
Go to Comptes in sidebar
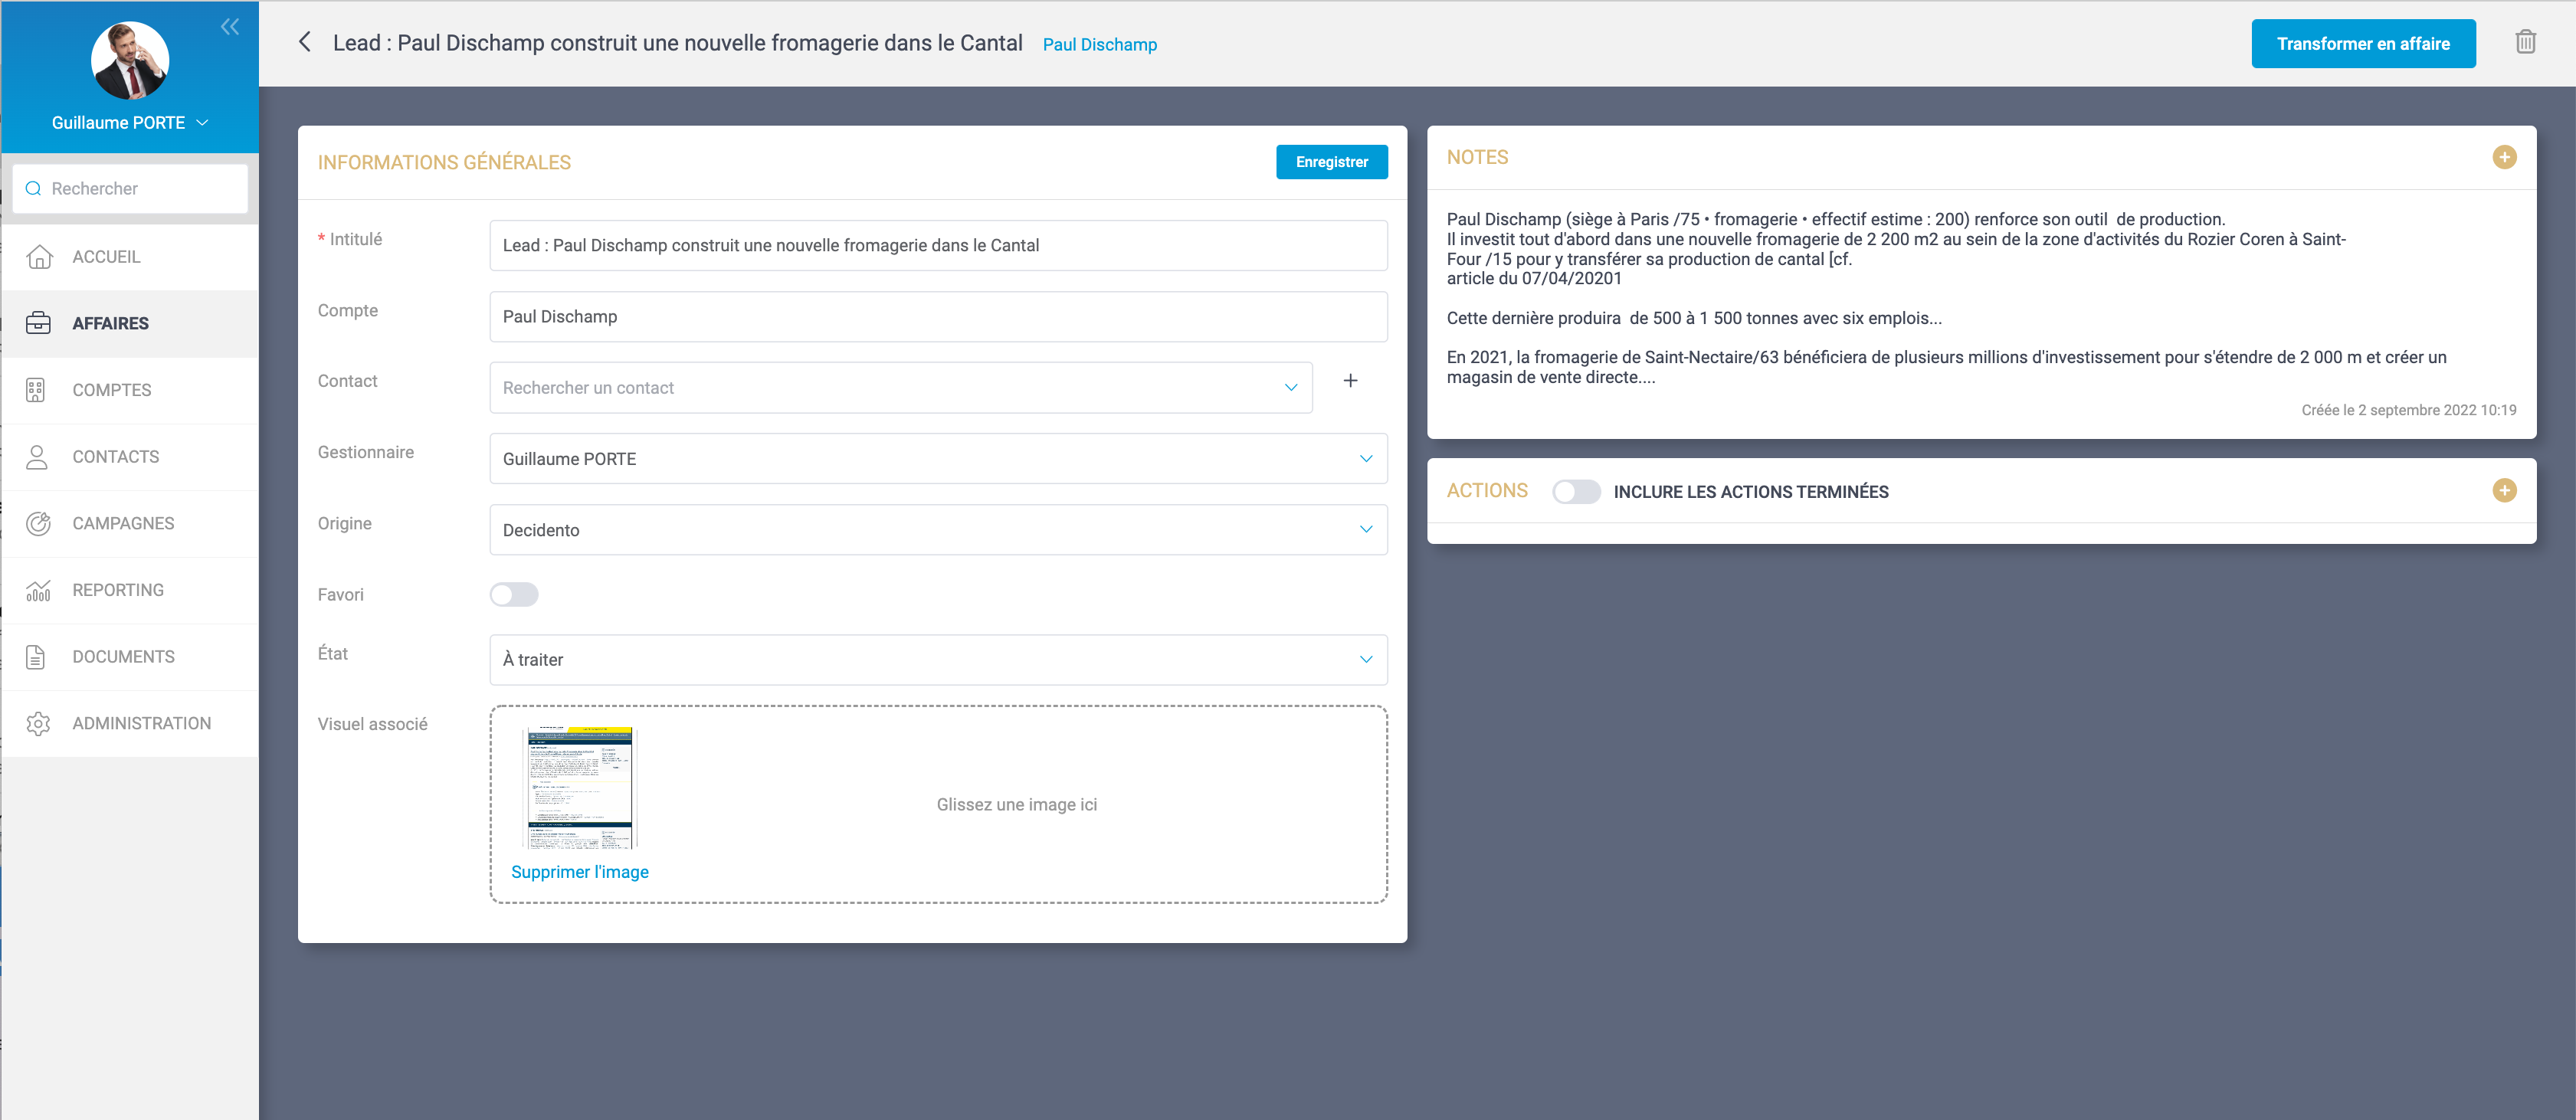pyautogui.click(x=111, y=390)
